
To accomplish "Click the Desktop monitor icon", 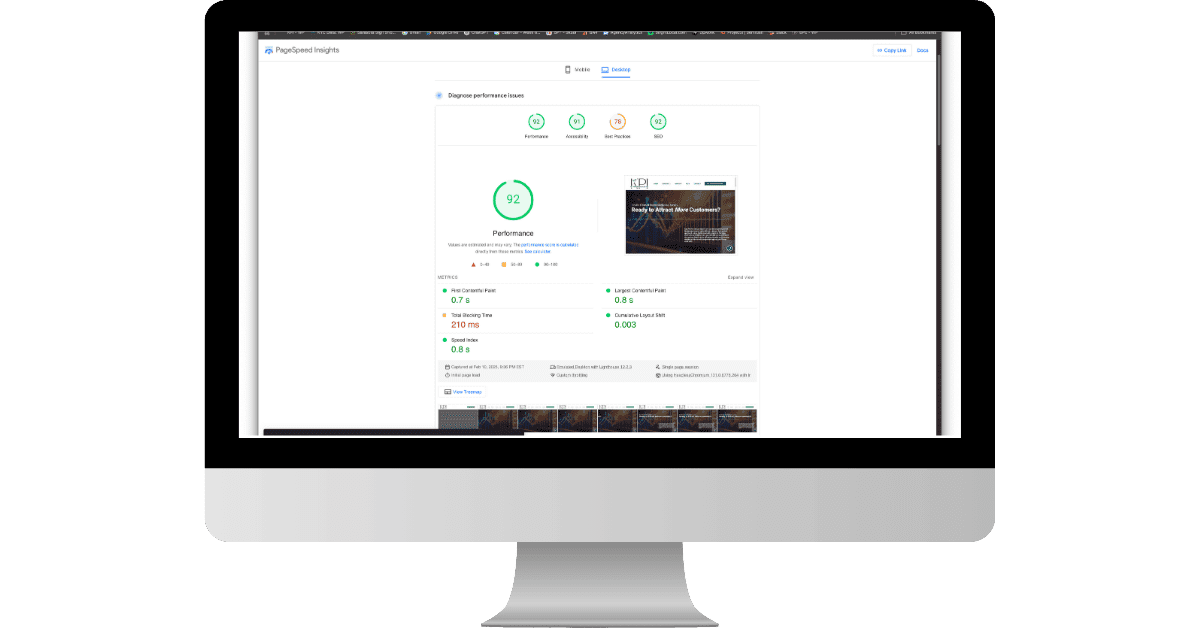I will click(x=604, y=69).
